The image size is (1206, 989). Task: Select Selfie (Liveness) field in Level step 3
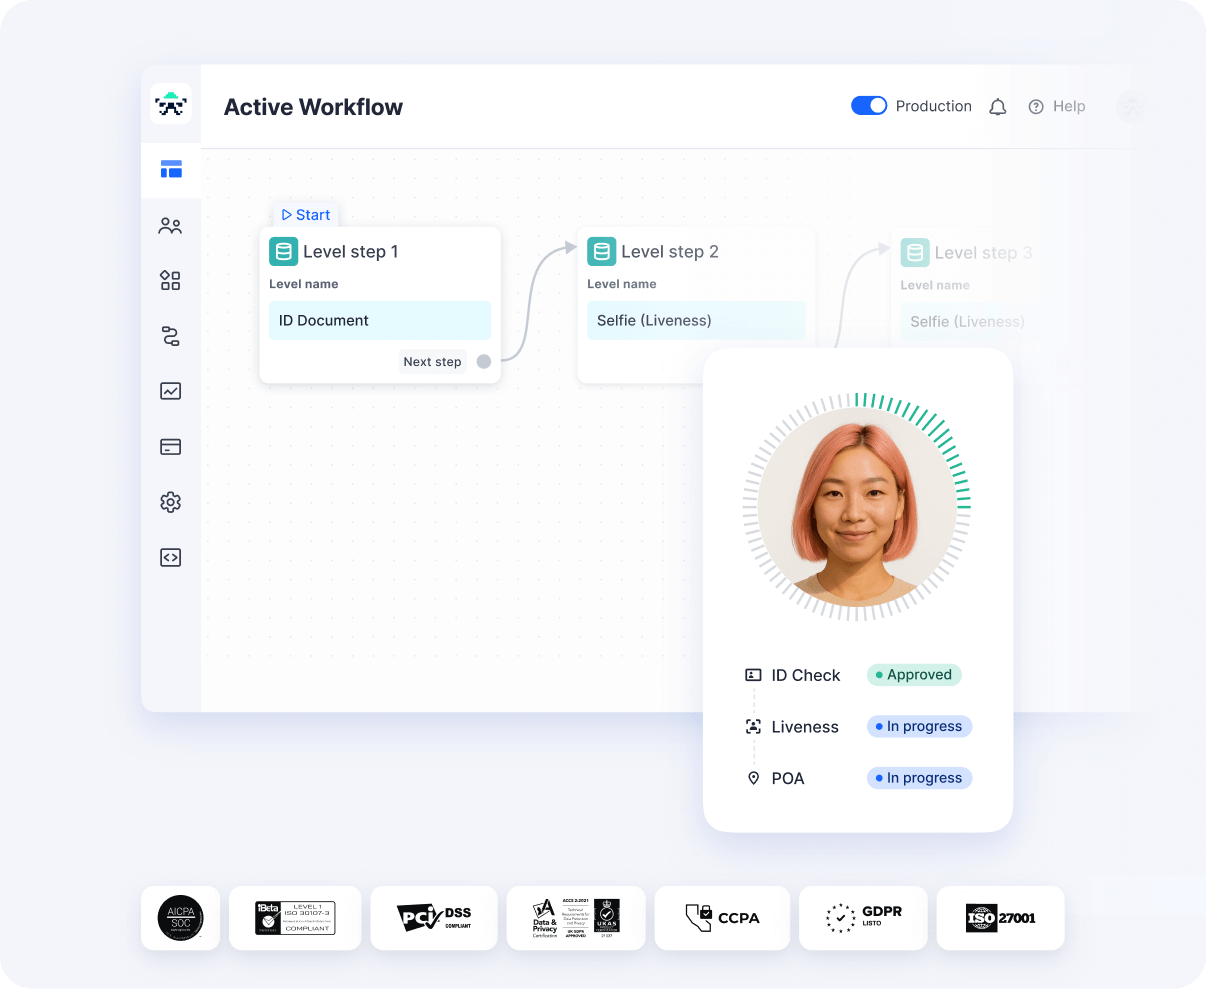pos(966,322)
